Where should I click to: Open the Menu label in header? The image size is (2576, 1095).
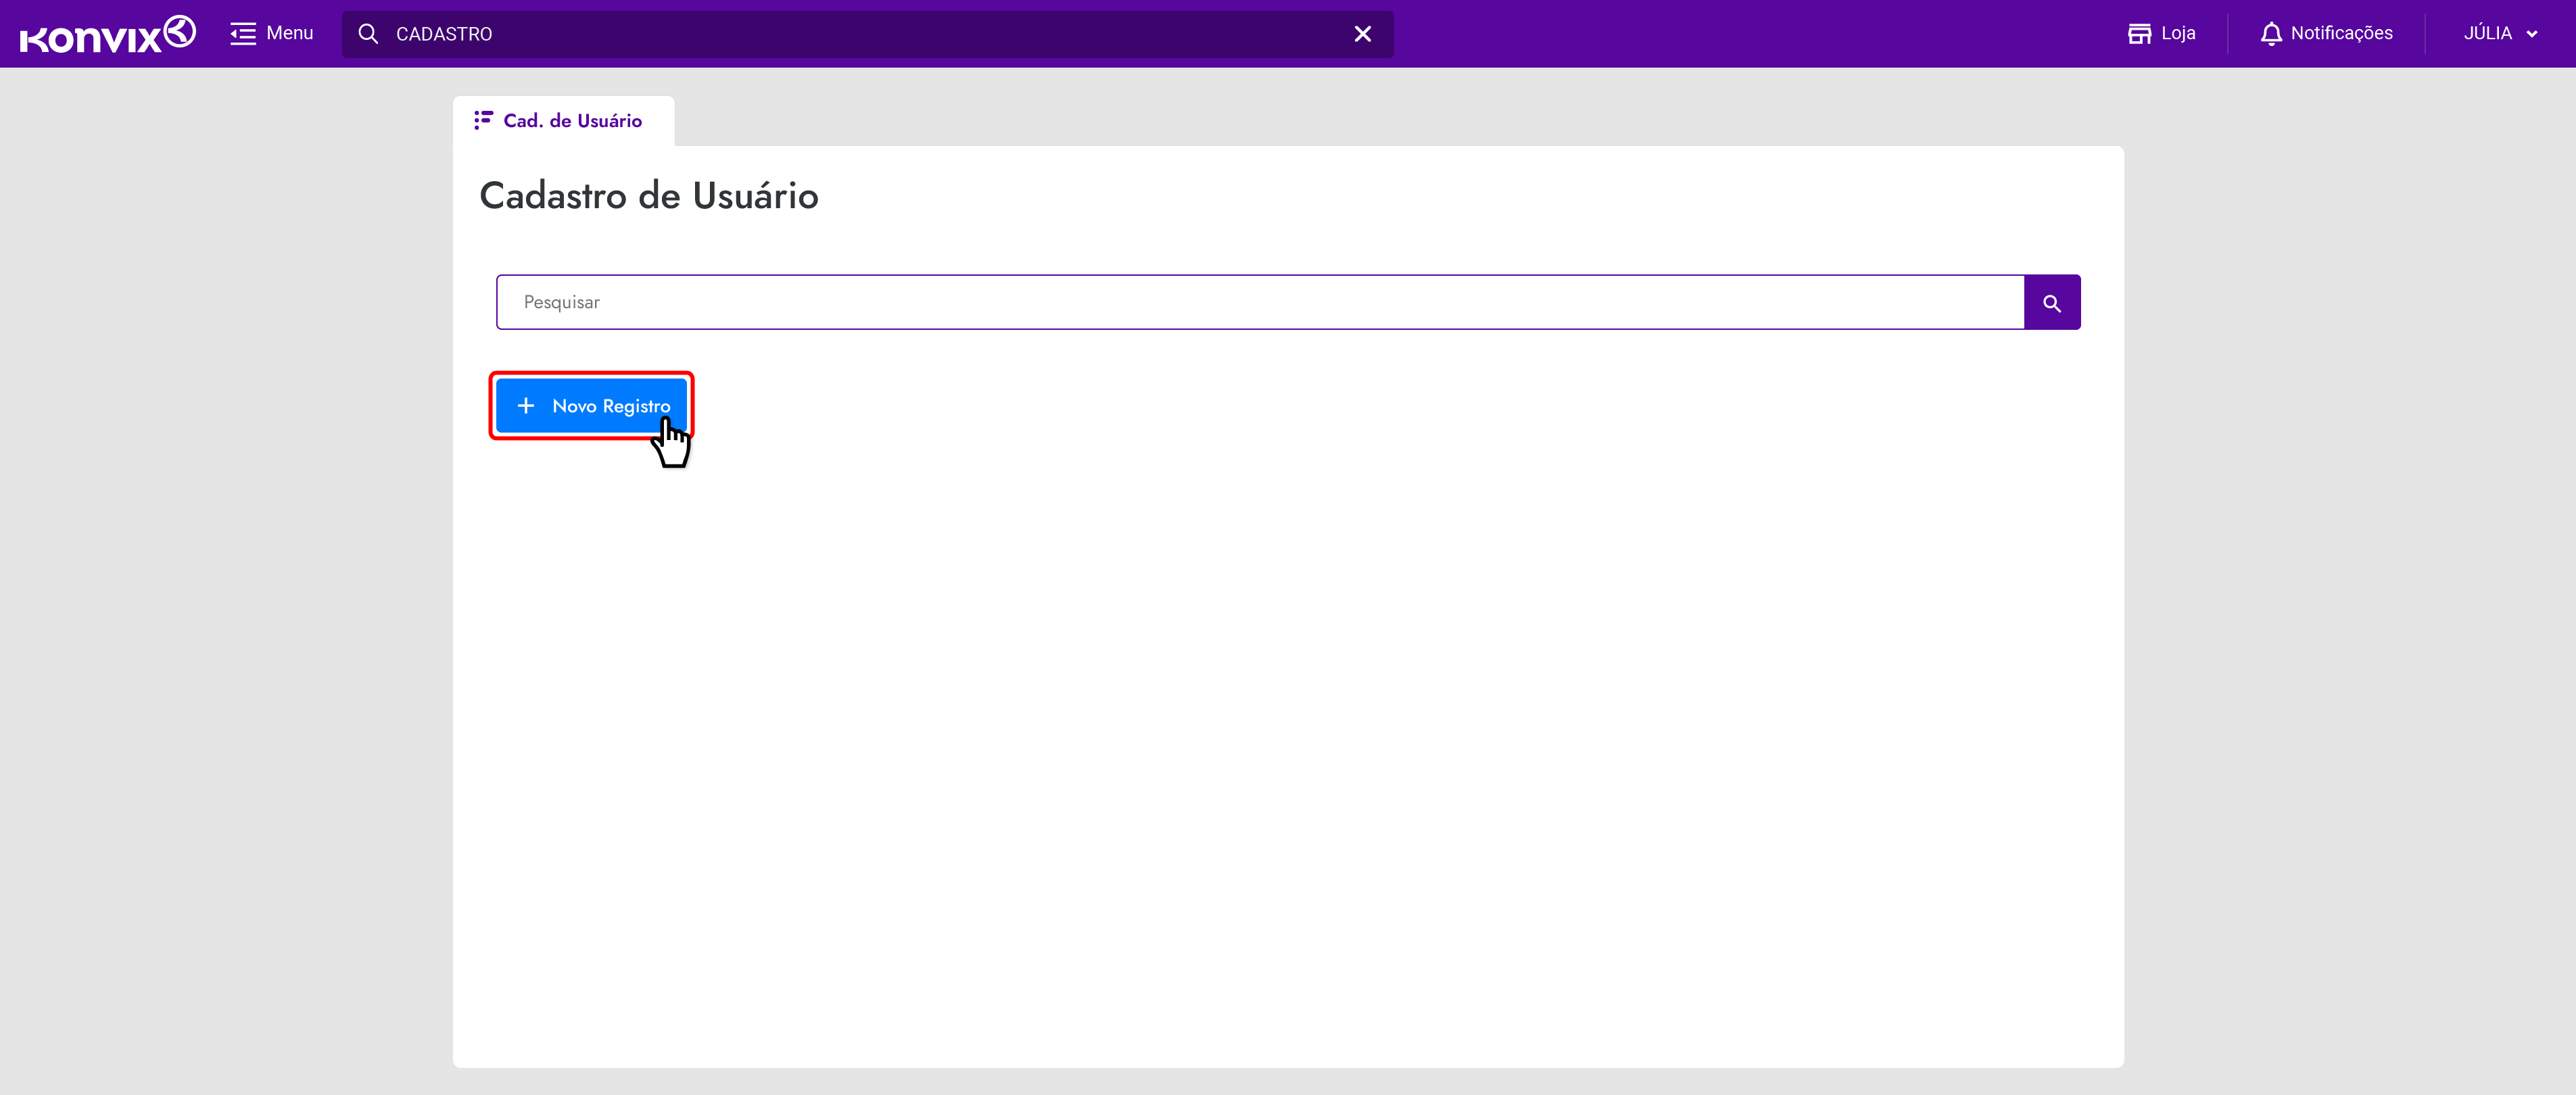point(290,34)
